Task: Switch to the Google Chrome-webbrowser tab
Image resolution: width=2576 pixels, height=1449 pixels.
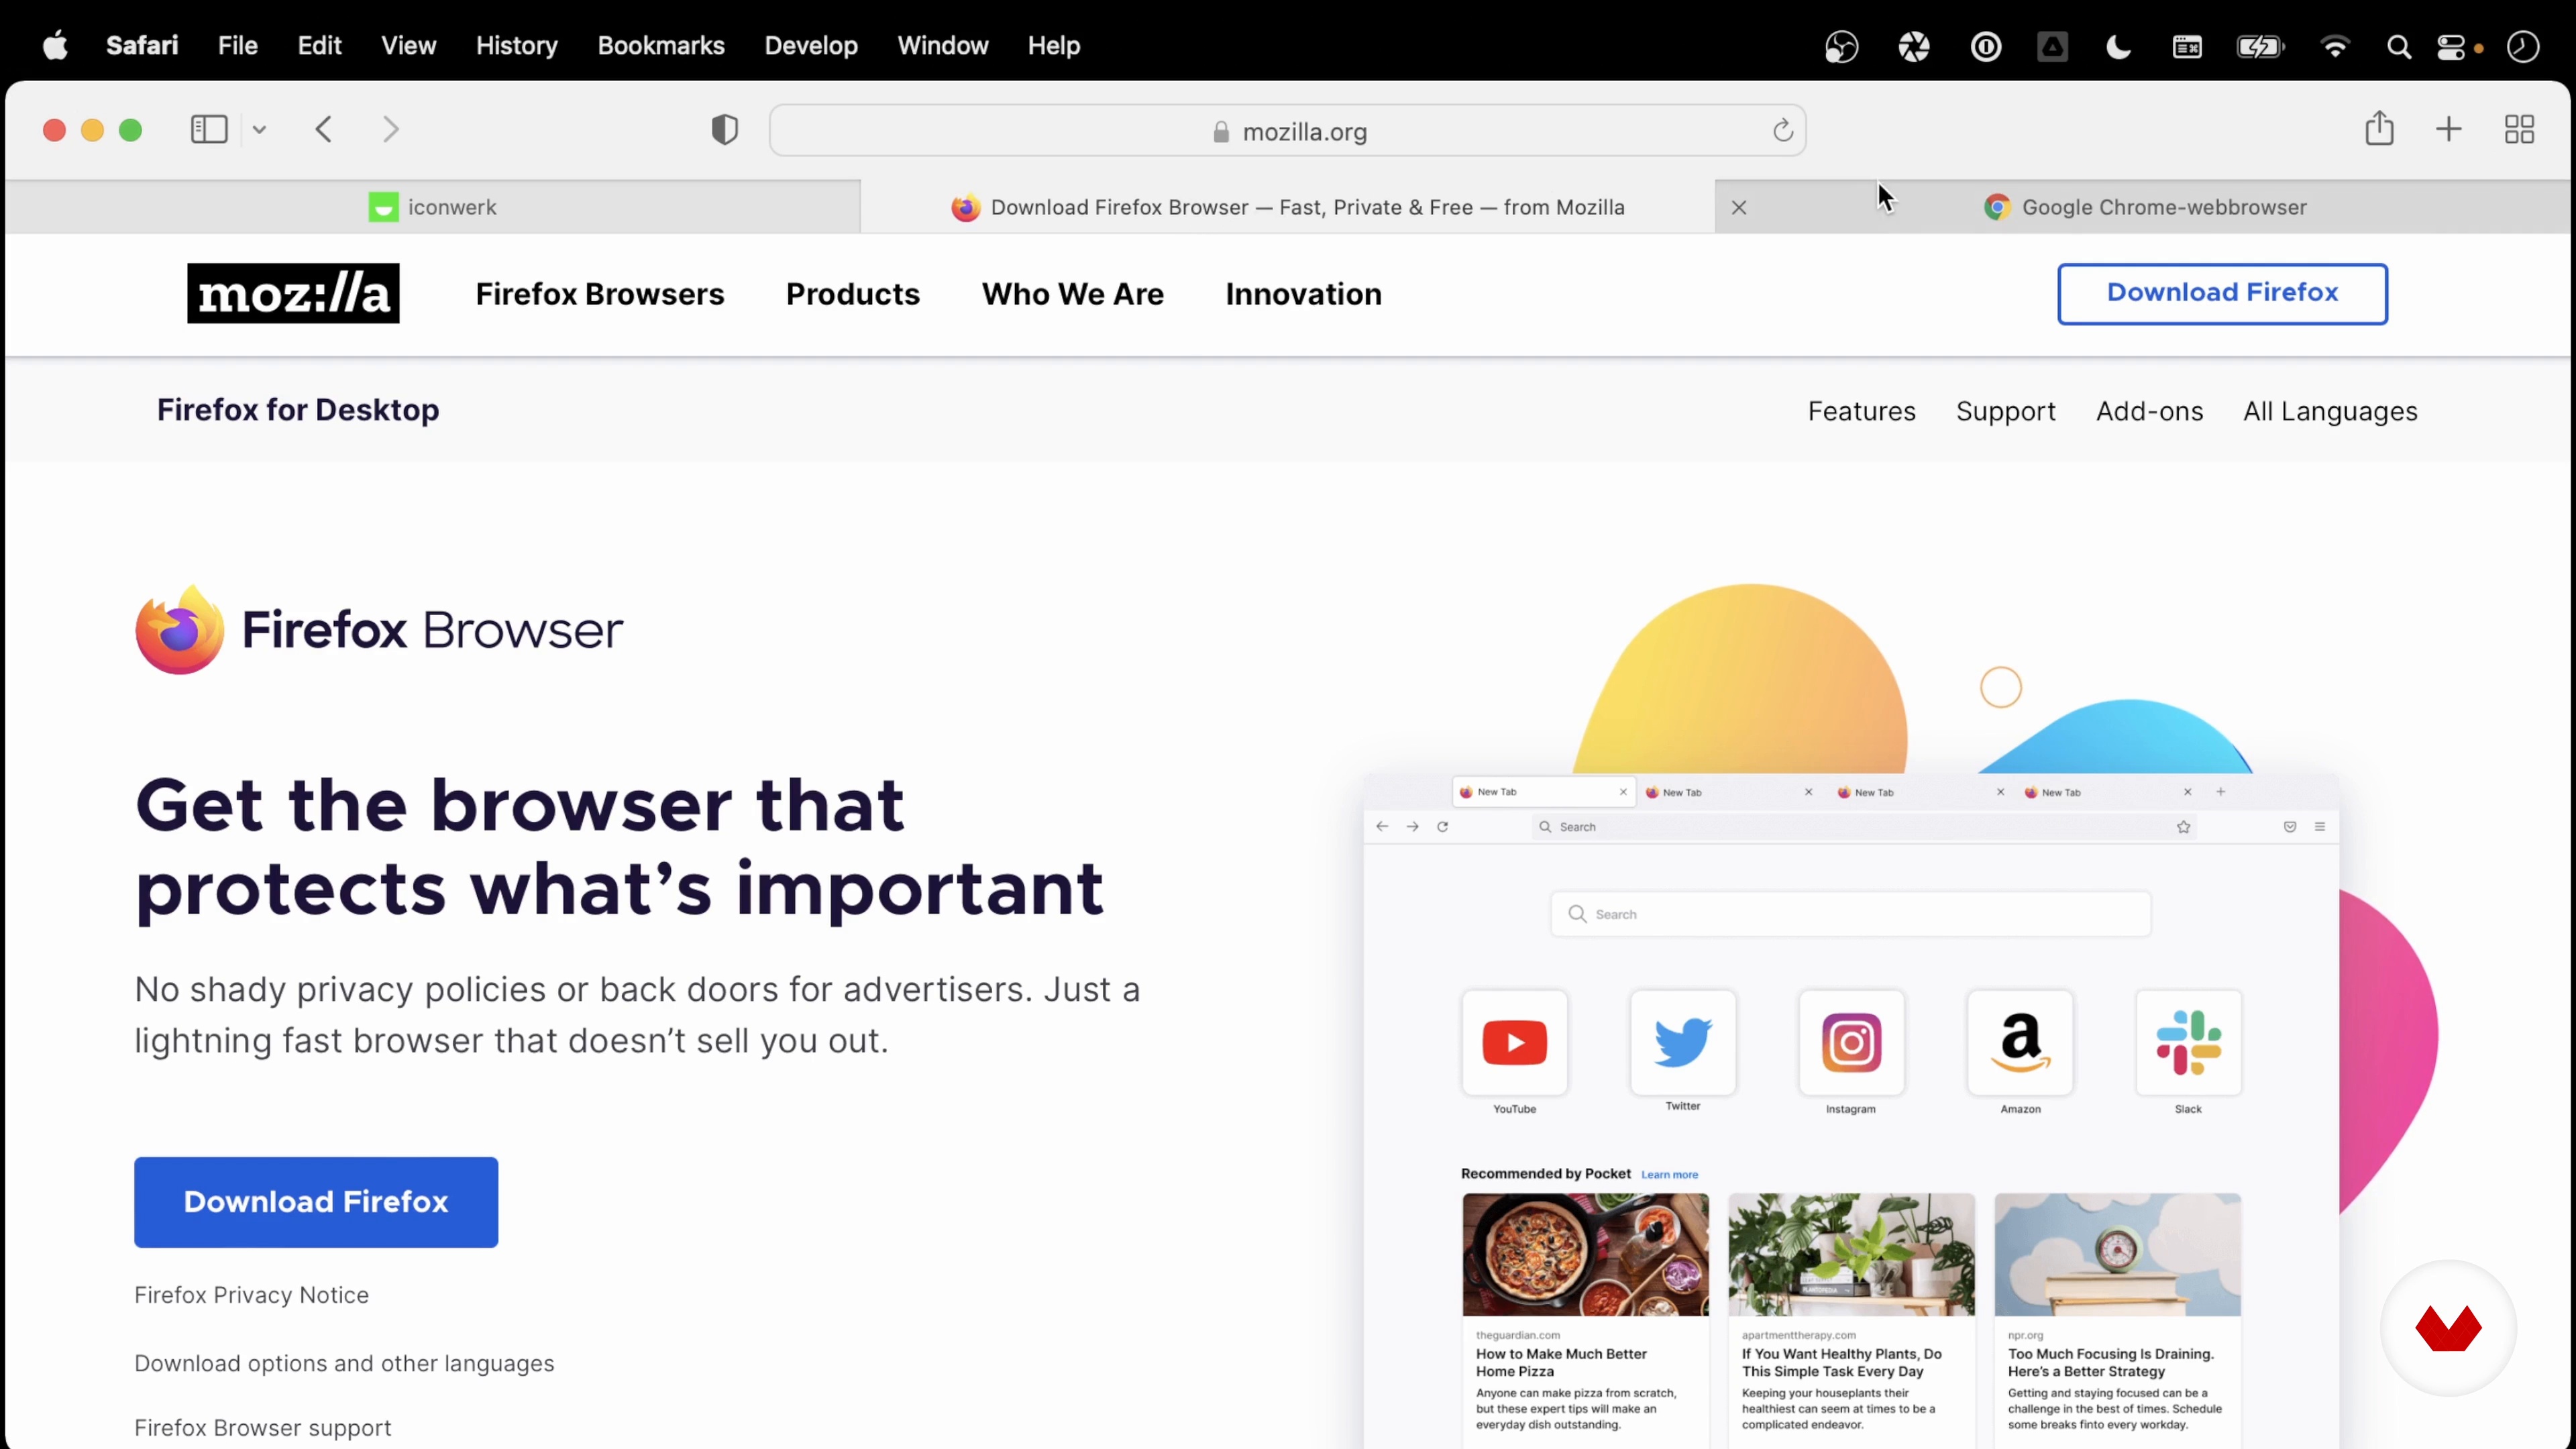Action: tap(2144, 207)
